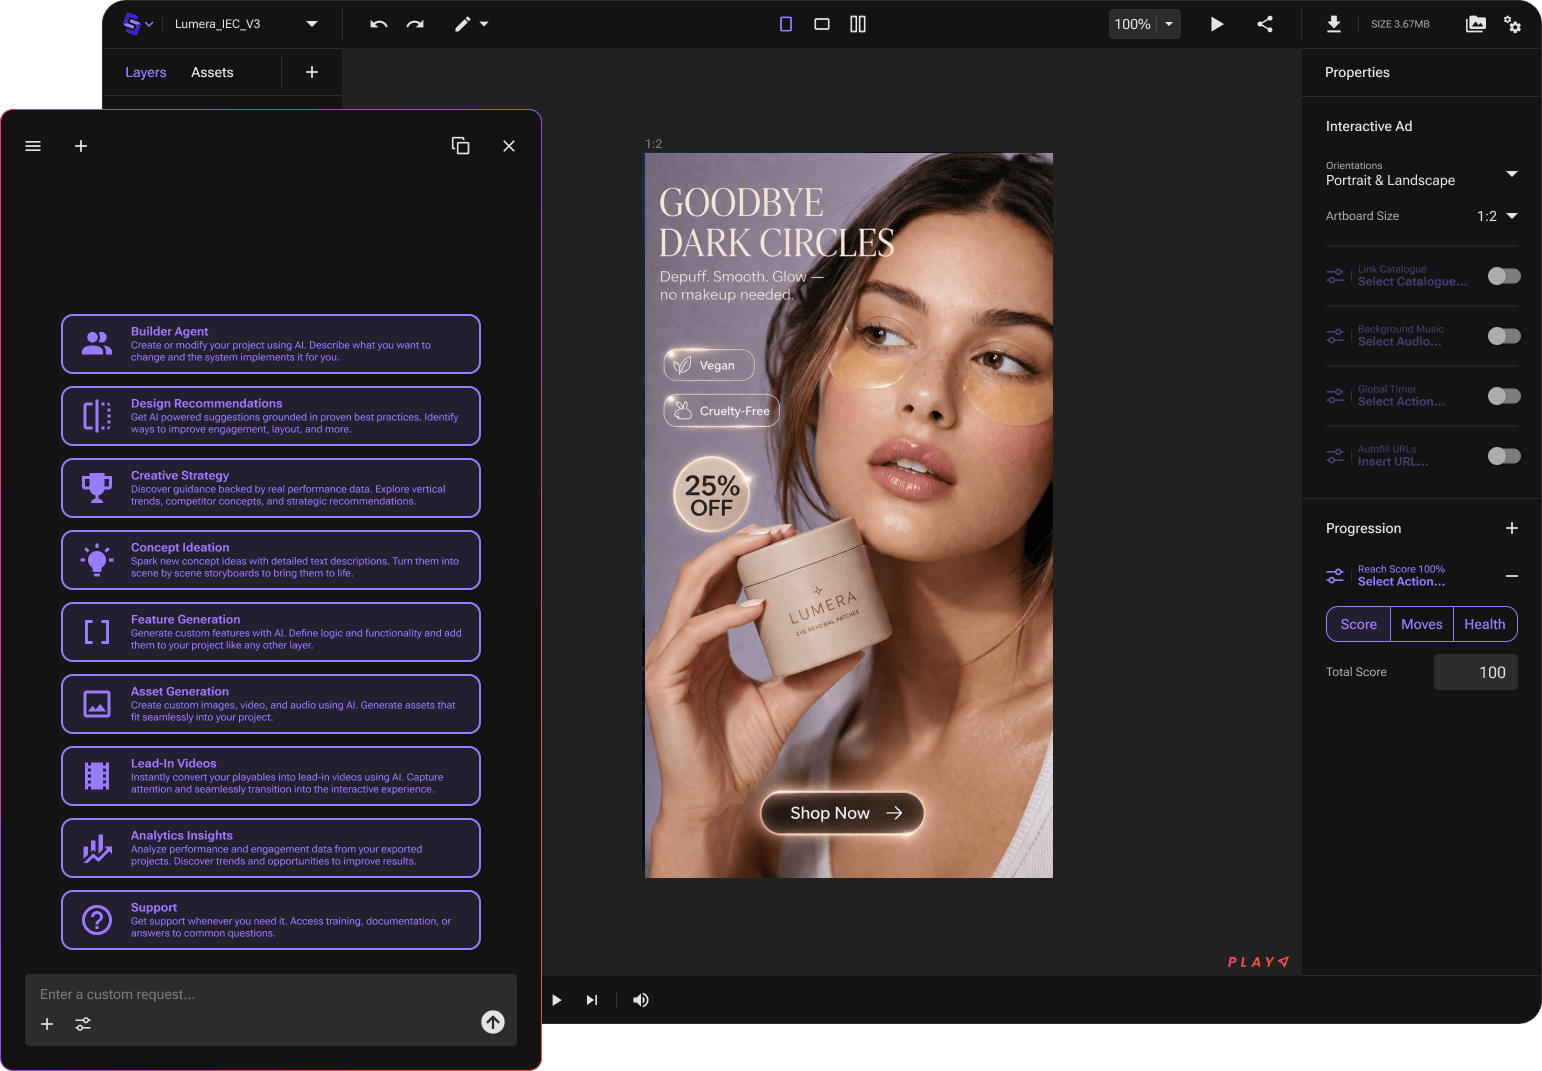Image resolution: width=1542 pixels, height=1071 pixels.
Task: Click Select Action... under Global Timer
Action: point(1401,402)
